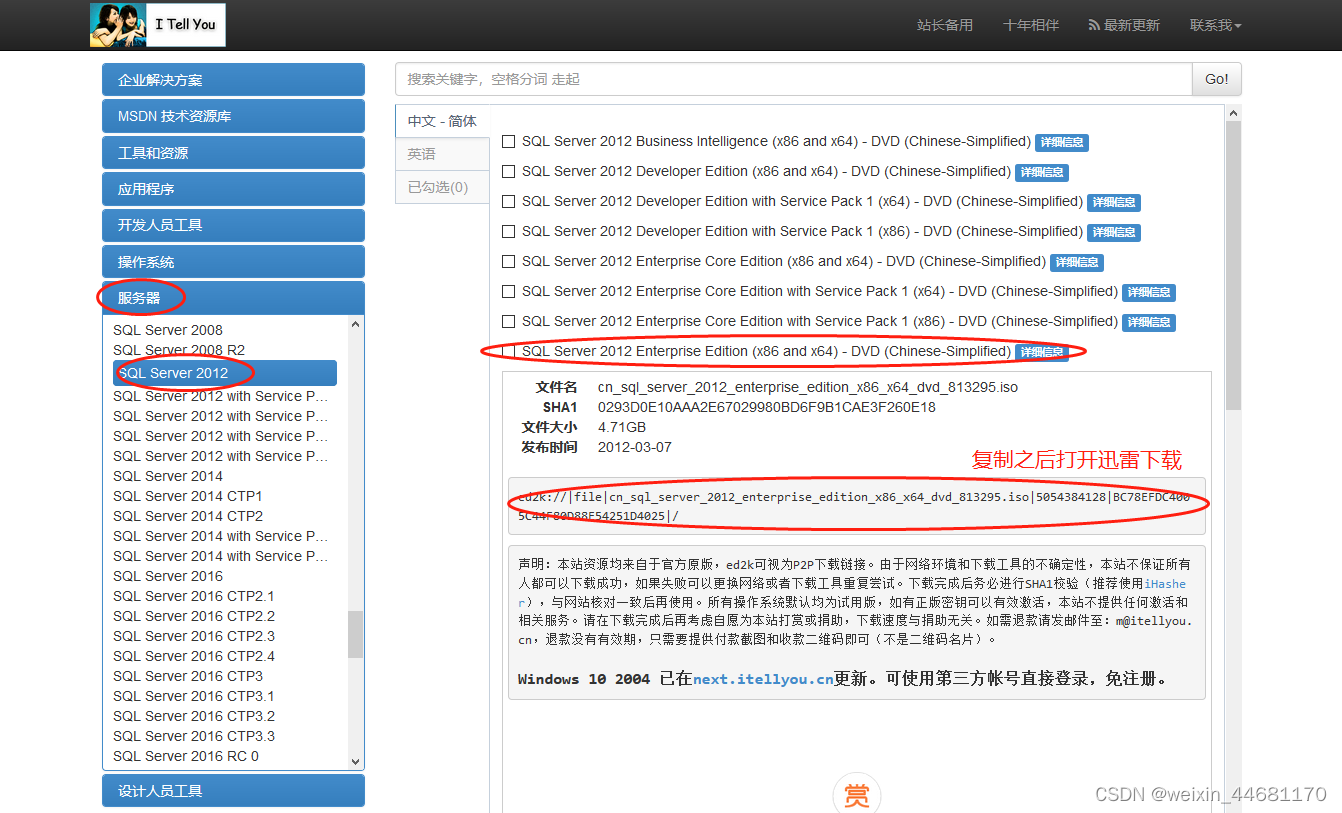1342x813 pixels.
Task: Show 详细信息 for Enterprise Core Edition SP1 (x86)
Action: [x=1148, y=322]
